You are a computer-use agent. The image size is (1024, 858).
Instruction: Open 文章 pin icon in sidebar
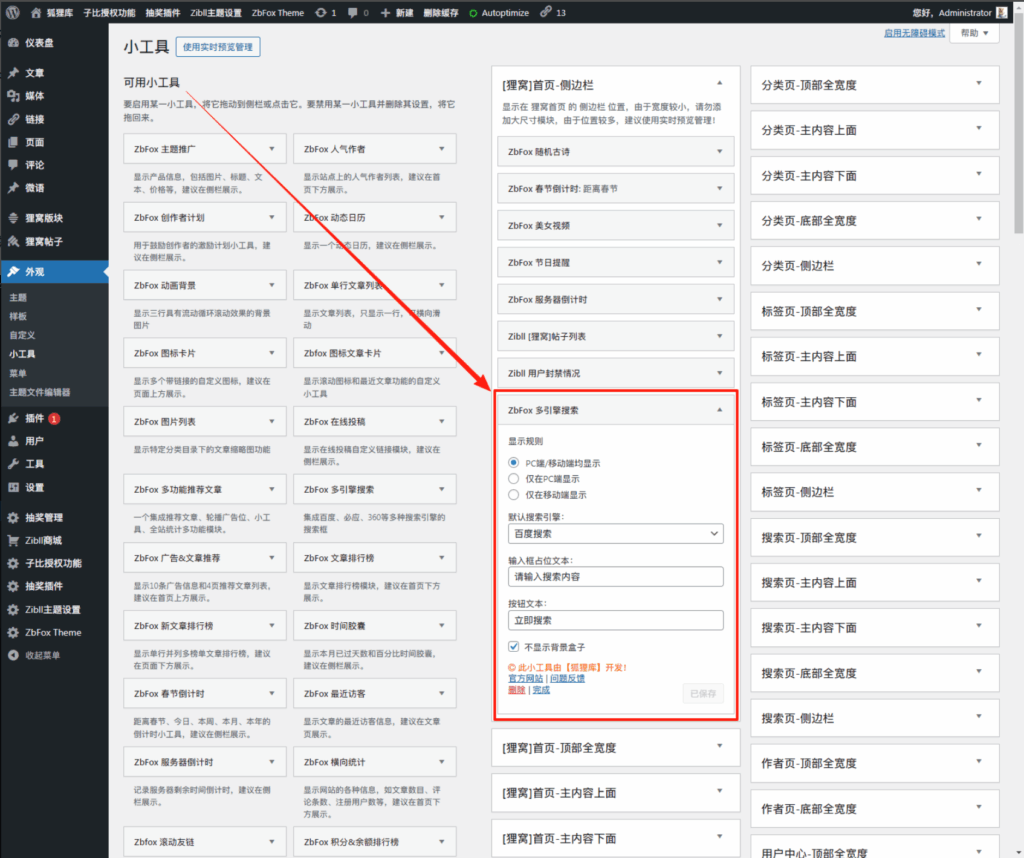point(13,72)
